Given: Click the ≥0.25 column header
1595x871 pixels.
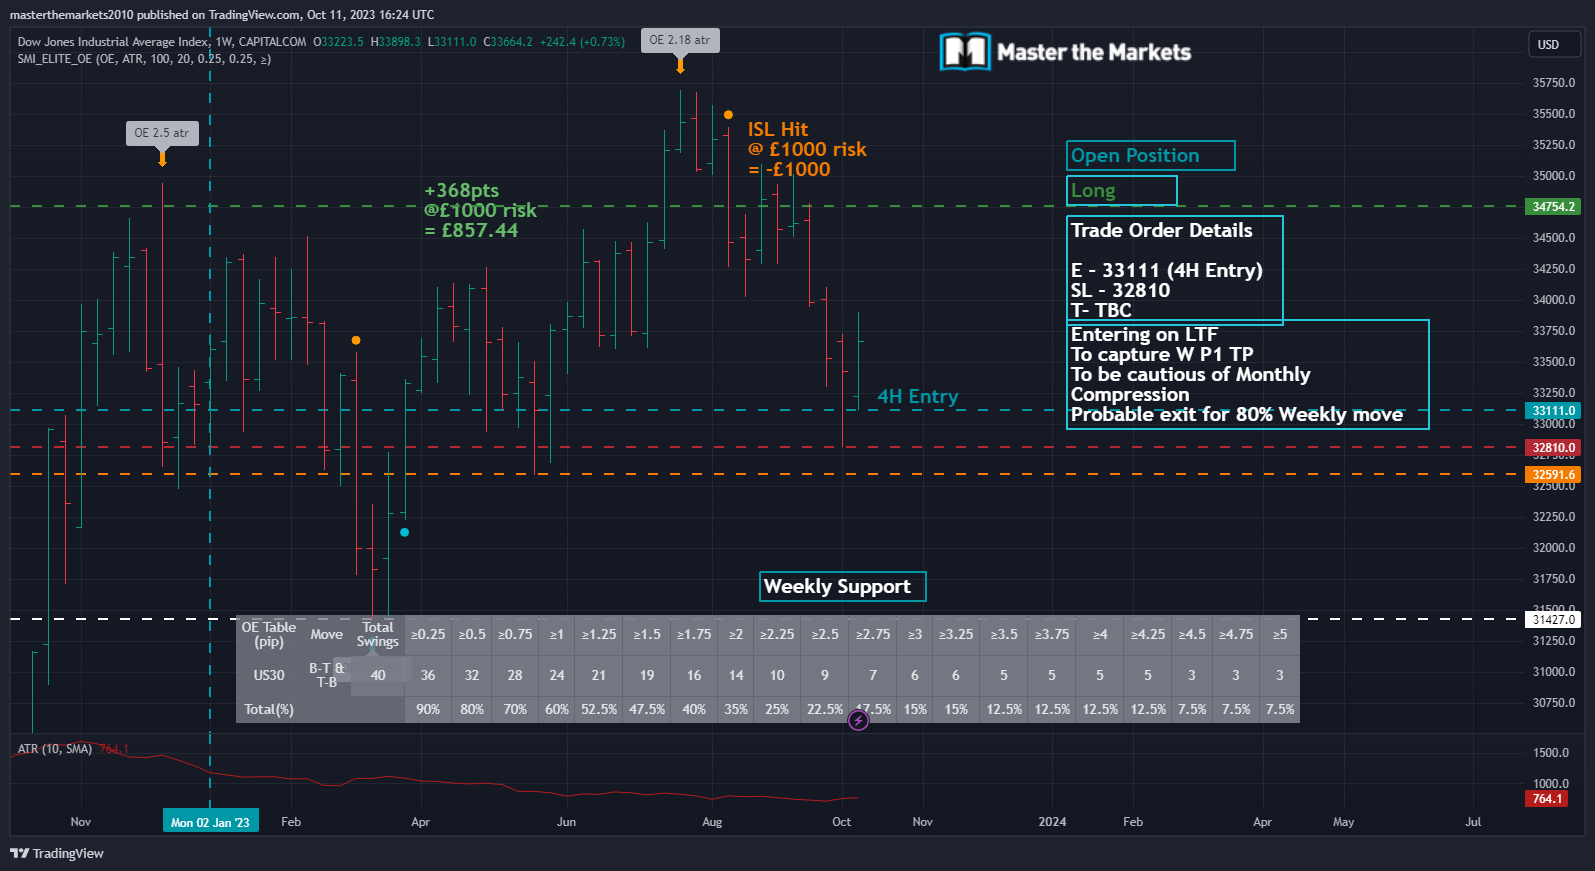Looking at the screenshot, I should [428, 635].
